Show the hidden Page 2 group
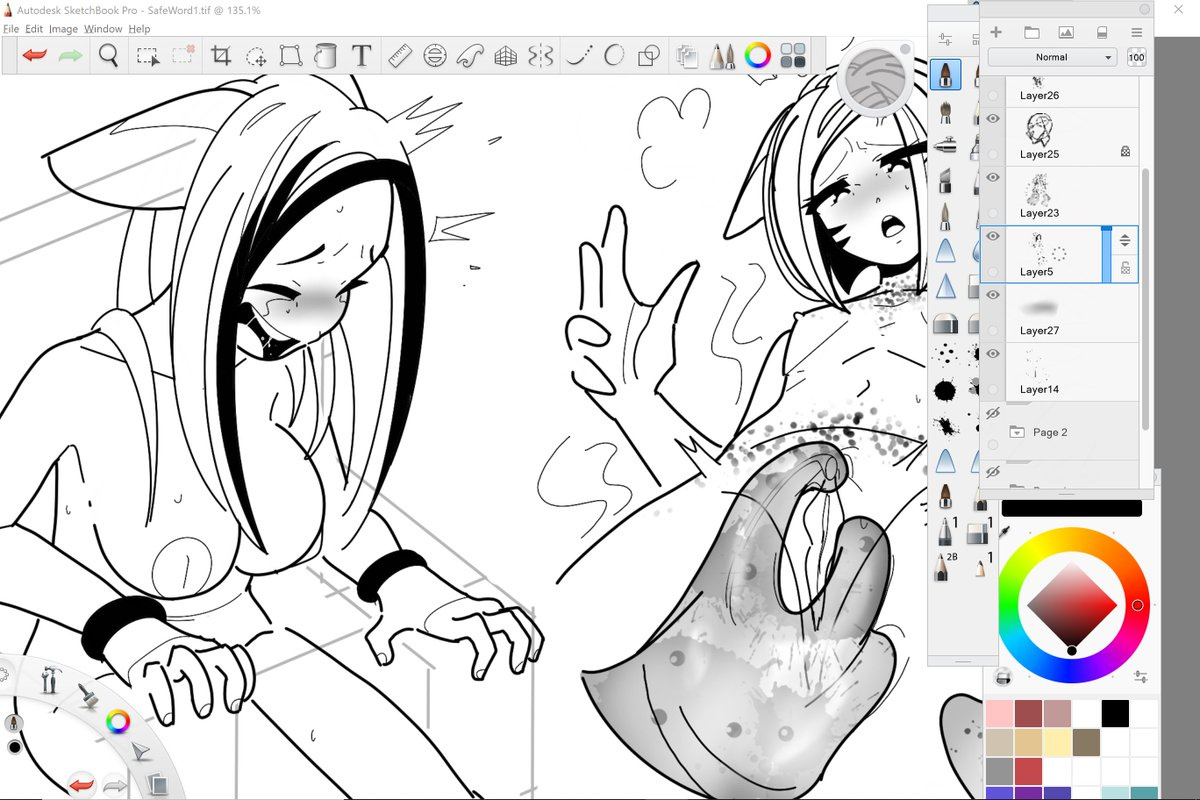The height and width of the screenshot is (800, 1200). click(993, 413)
